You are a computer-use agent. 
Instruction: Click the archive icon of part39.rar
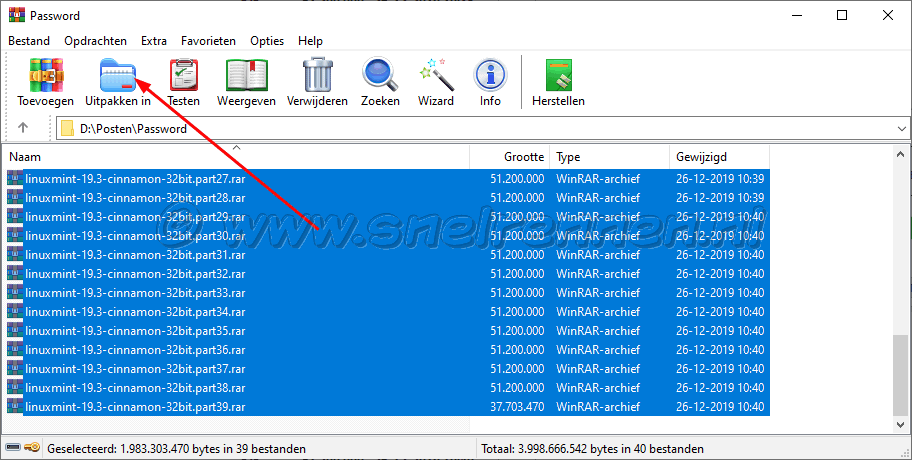pos(15,406)
